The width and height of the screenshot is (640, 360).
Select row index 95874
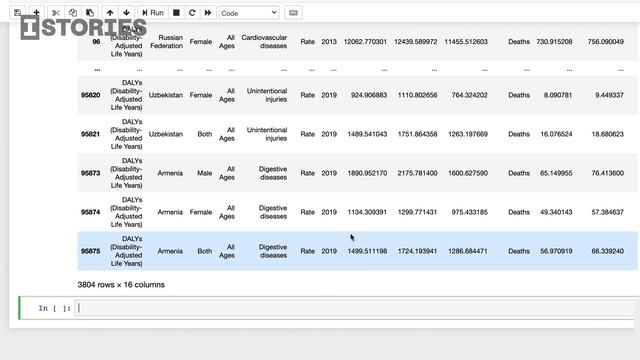[x=90, y=212]
